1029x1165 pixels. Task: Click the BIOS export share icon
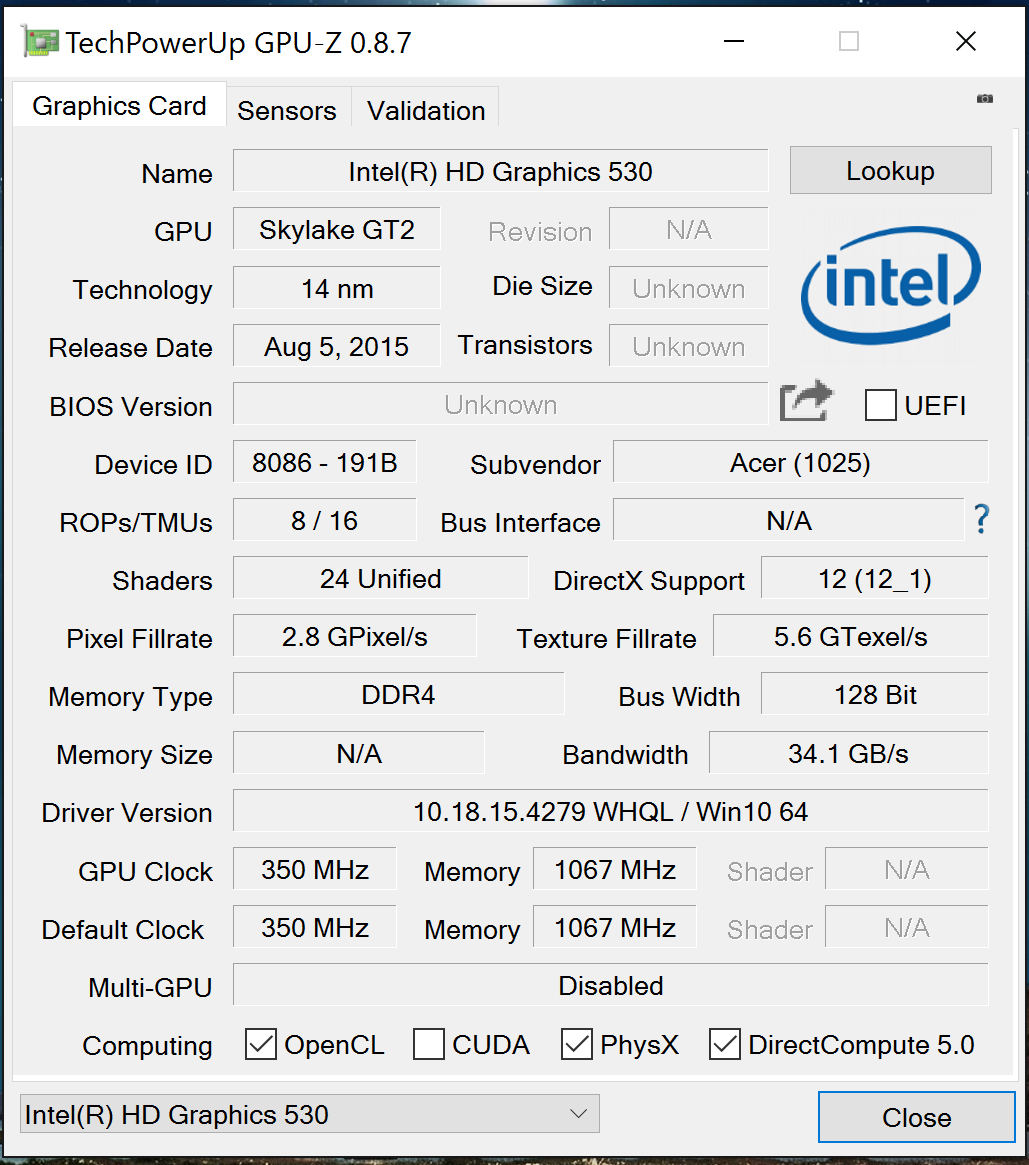[806, 403]
